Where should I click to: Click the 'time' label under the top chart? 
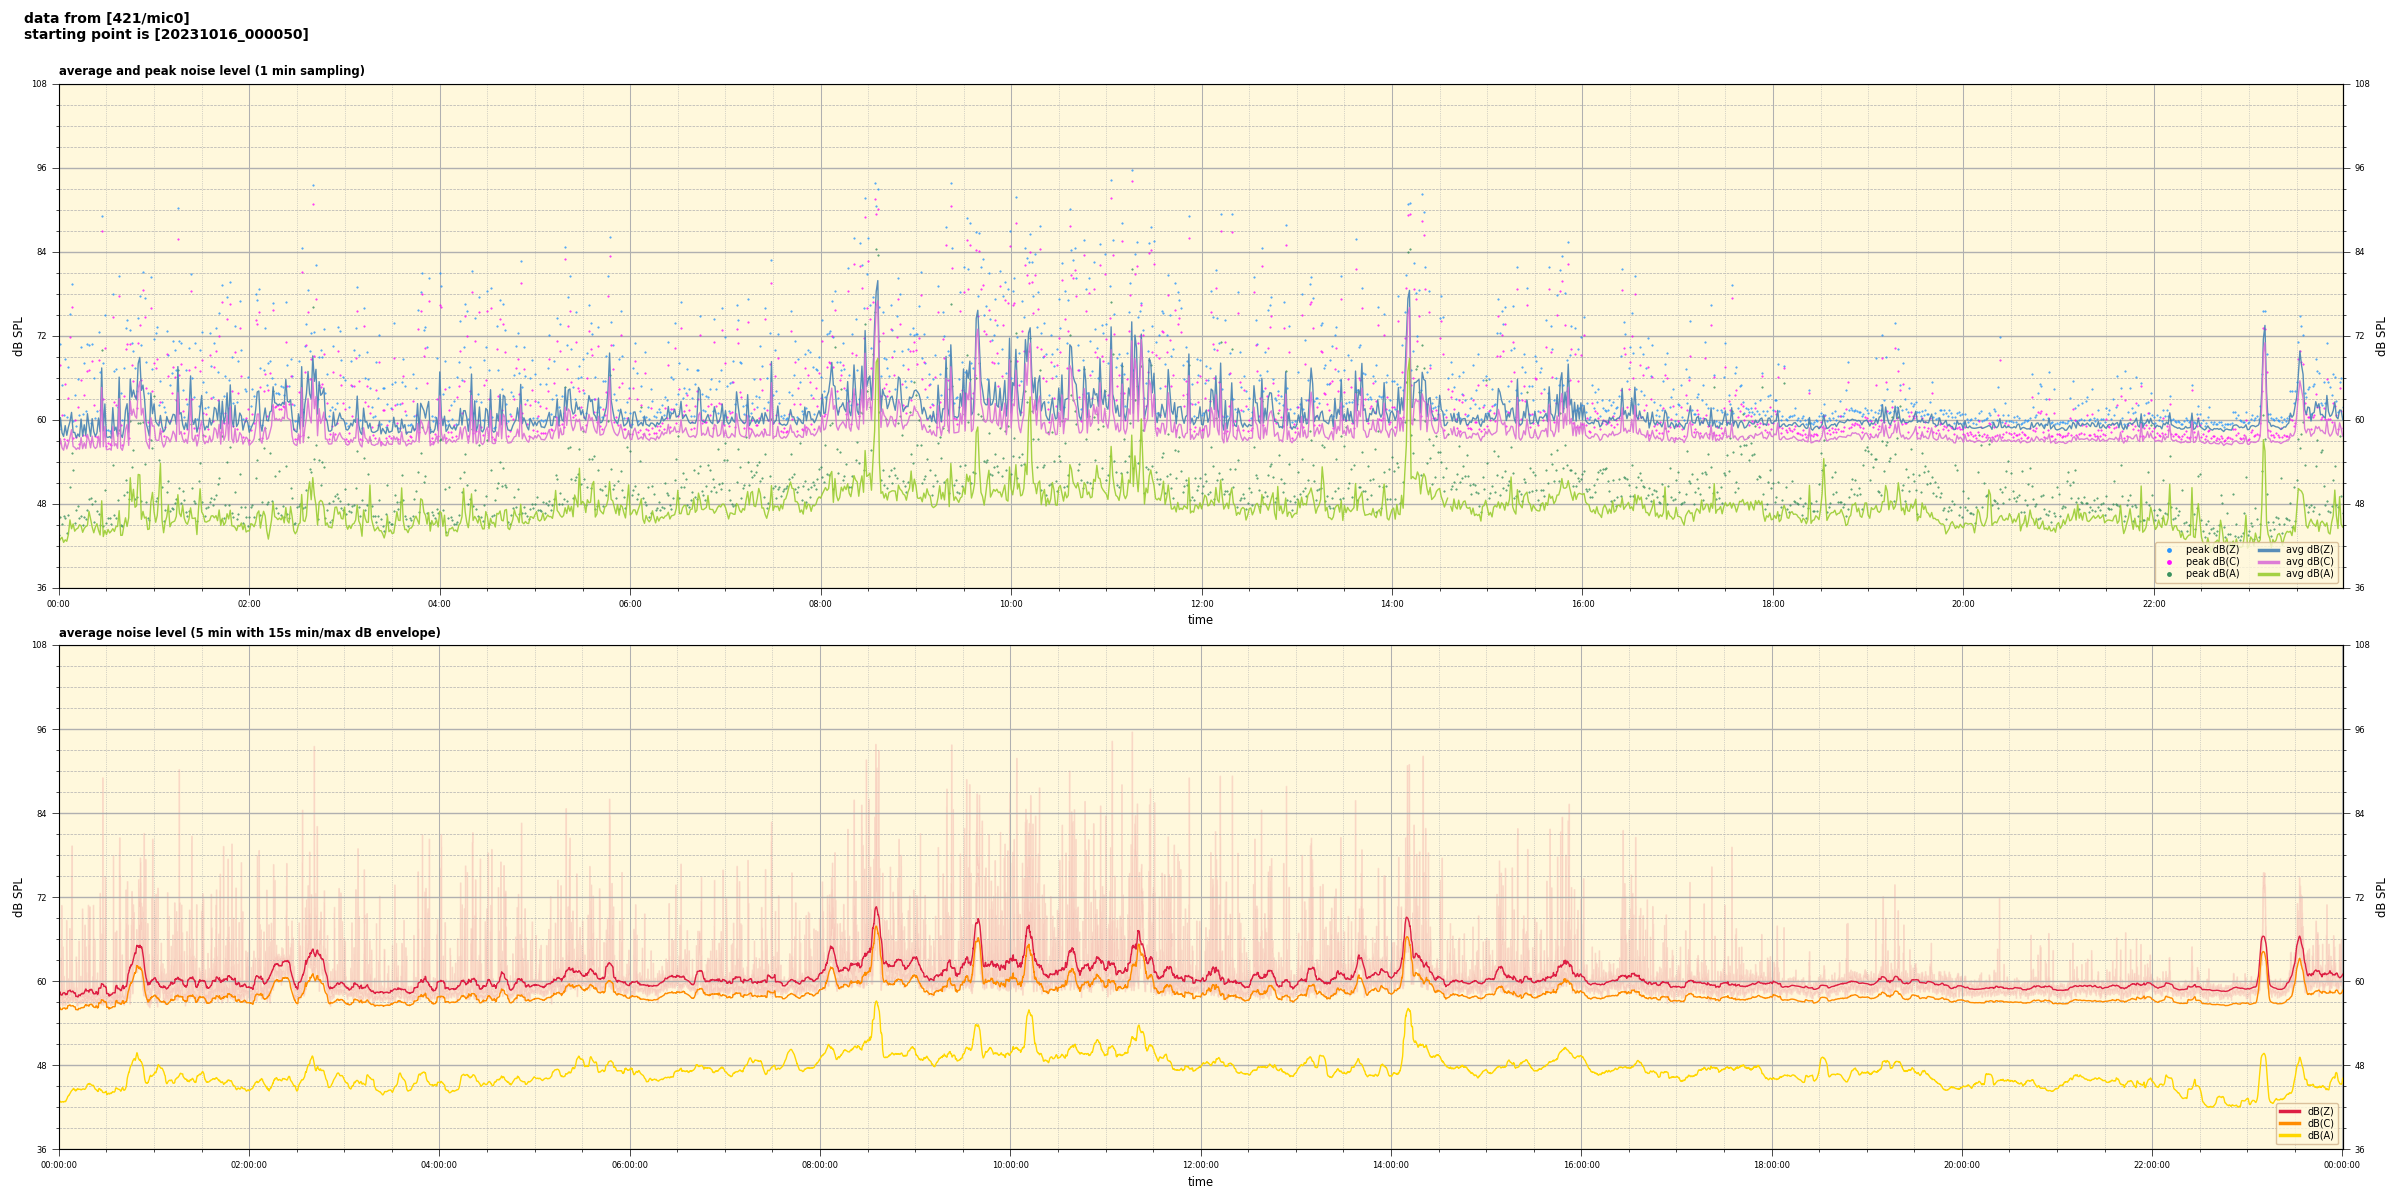[1200, 620]
